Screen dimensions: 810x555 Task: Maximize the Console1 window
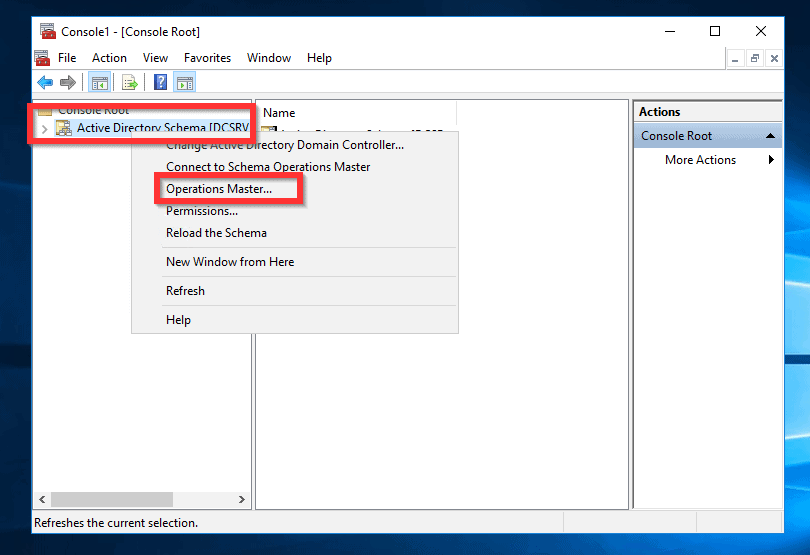tap(715, 32)
